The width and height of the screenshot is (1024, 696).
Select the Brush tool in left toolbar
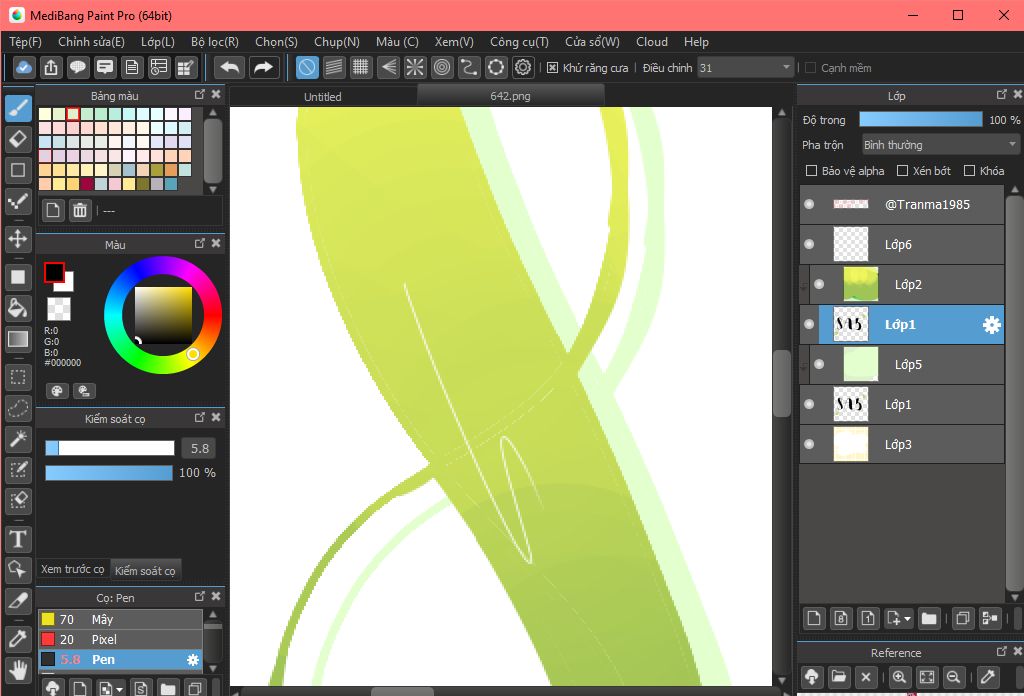18,108
